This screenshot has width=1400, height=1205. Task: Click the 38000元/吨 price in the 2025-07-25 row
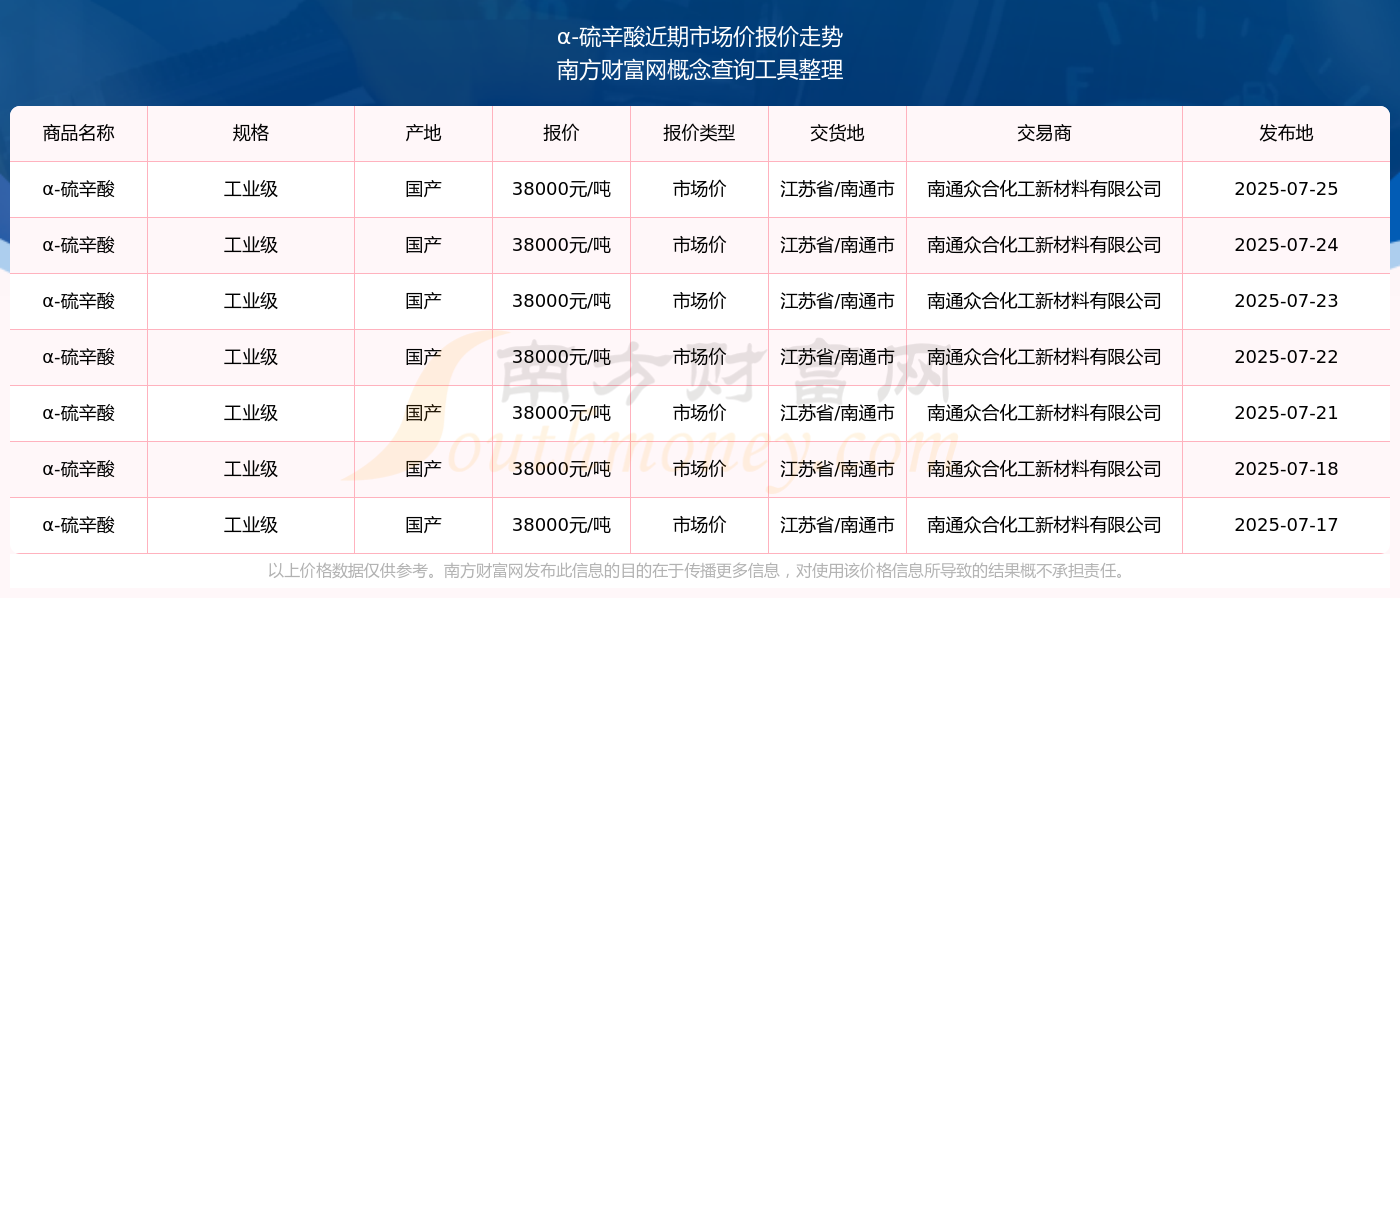561,189
